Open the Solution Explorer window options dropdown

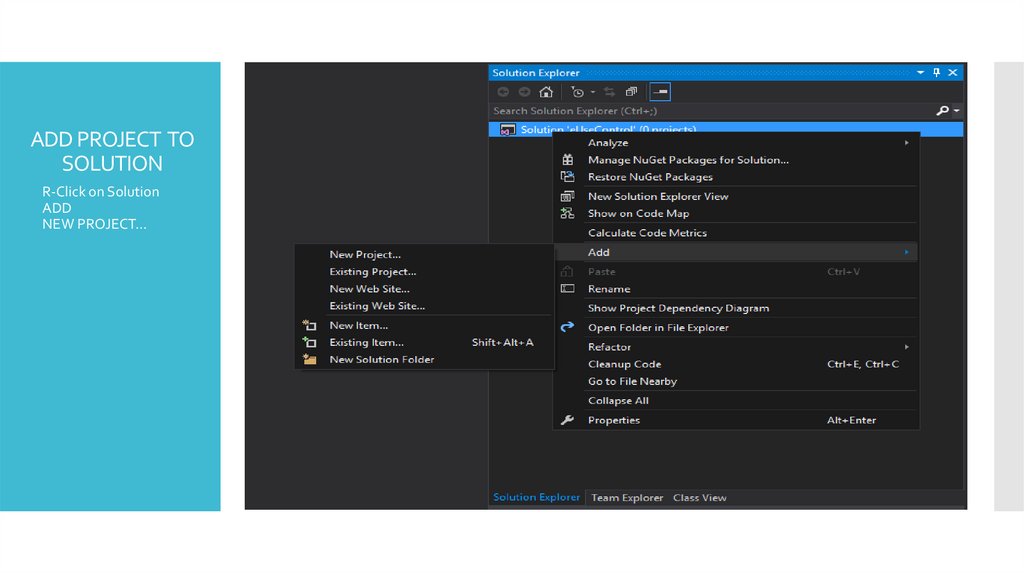(x=920, y=73)
